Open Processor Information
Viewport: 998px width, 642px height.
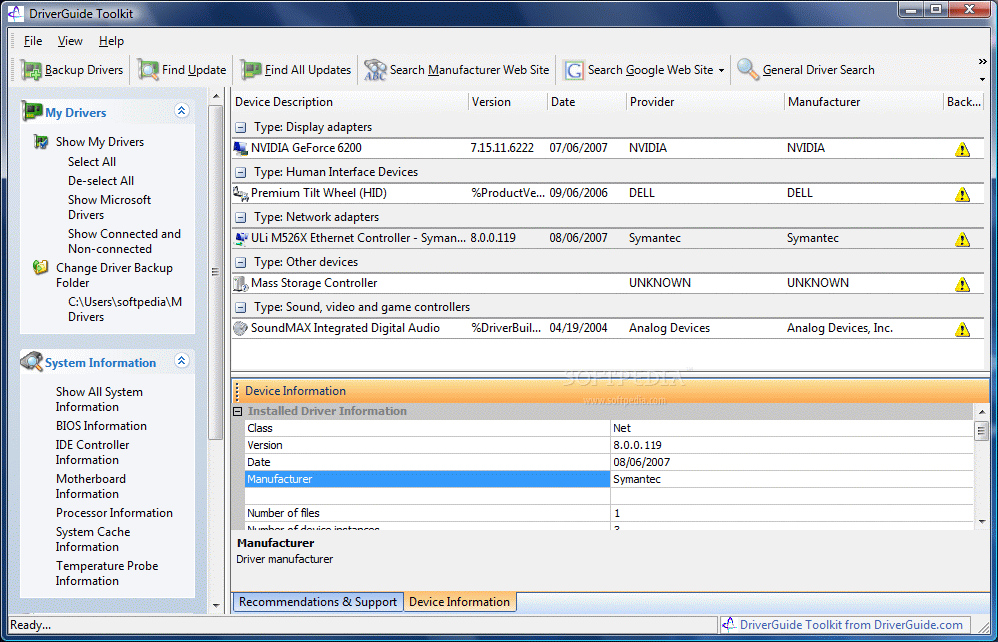click(x=114, y=513)
